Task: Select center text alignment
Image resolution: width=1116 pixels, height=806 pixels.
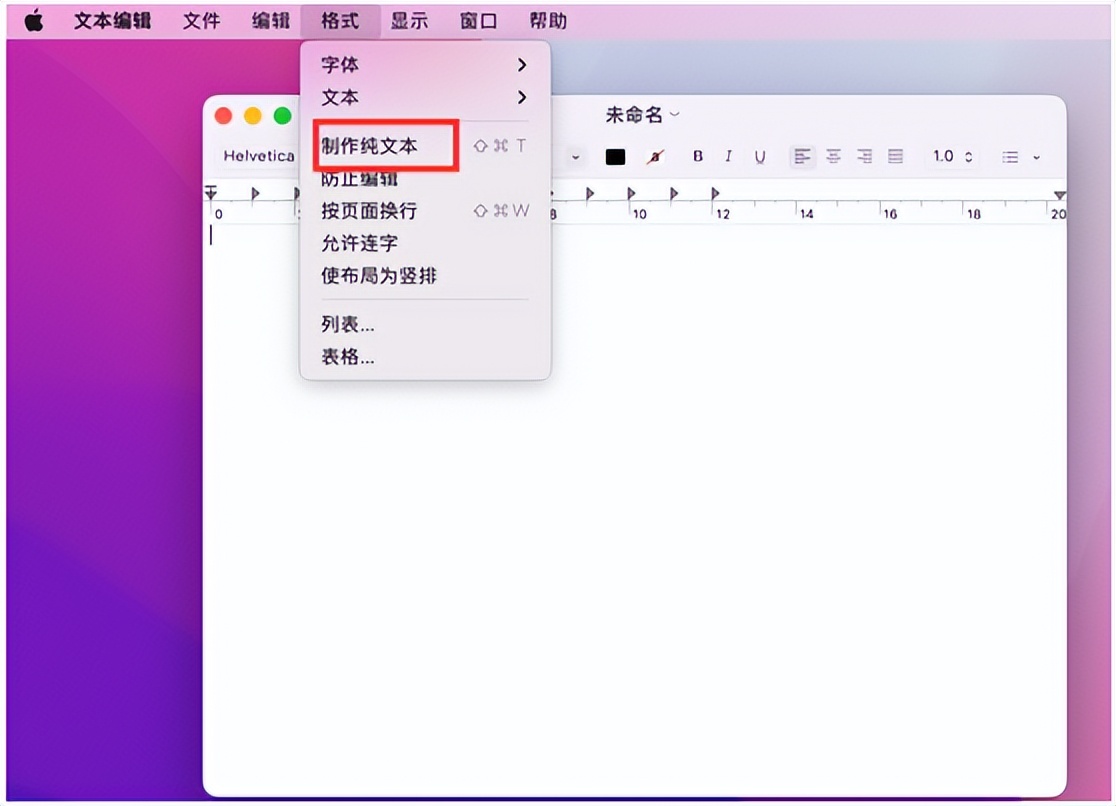Action: click(x=832, y=156)
